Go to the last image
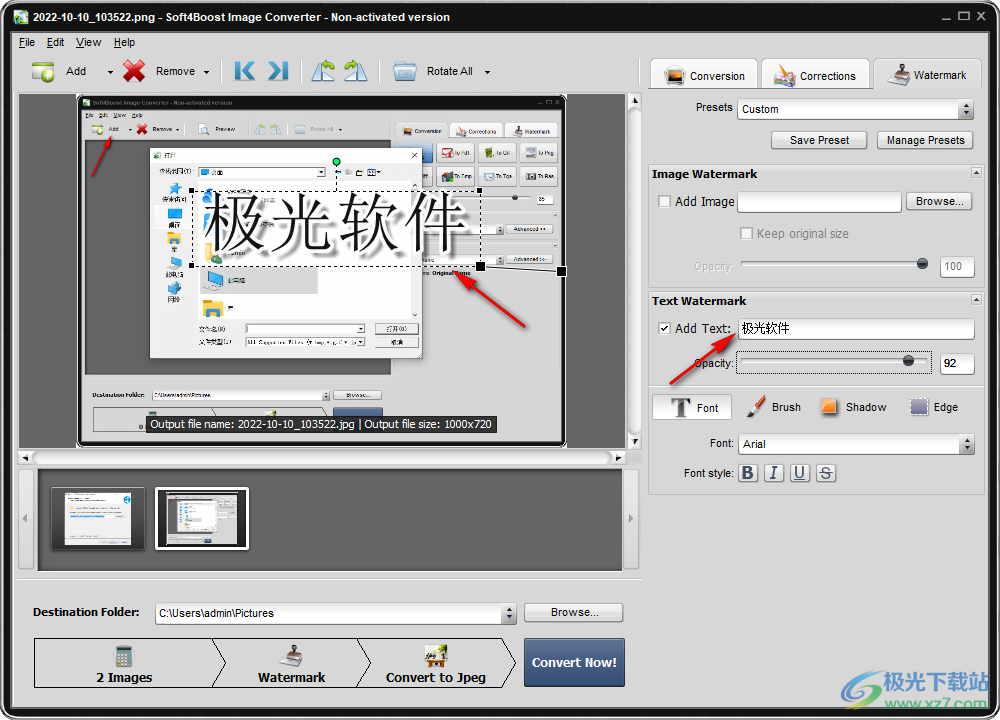Screen dimensions: 1000x720 click(278, 71)
